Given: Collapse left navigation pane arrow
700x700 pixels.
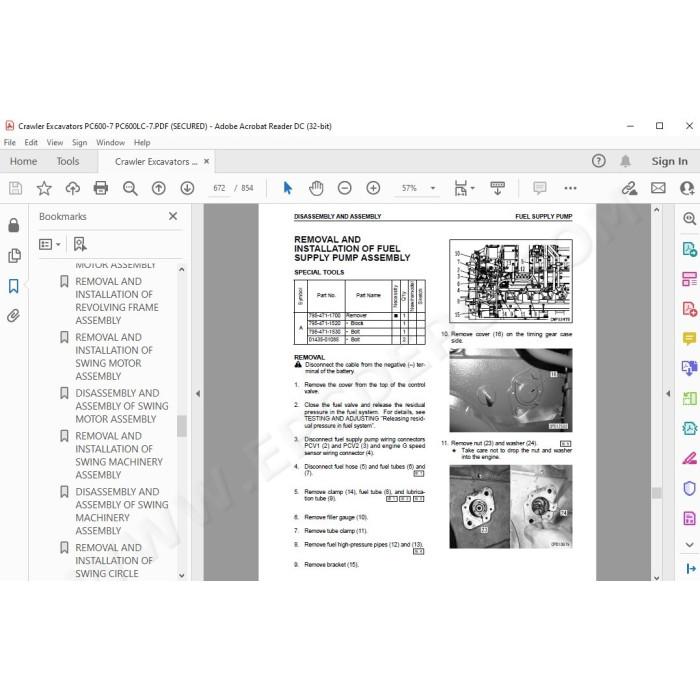Looking at the screenshot, I should (x=198, y=394).
